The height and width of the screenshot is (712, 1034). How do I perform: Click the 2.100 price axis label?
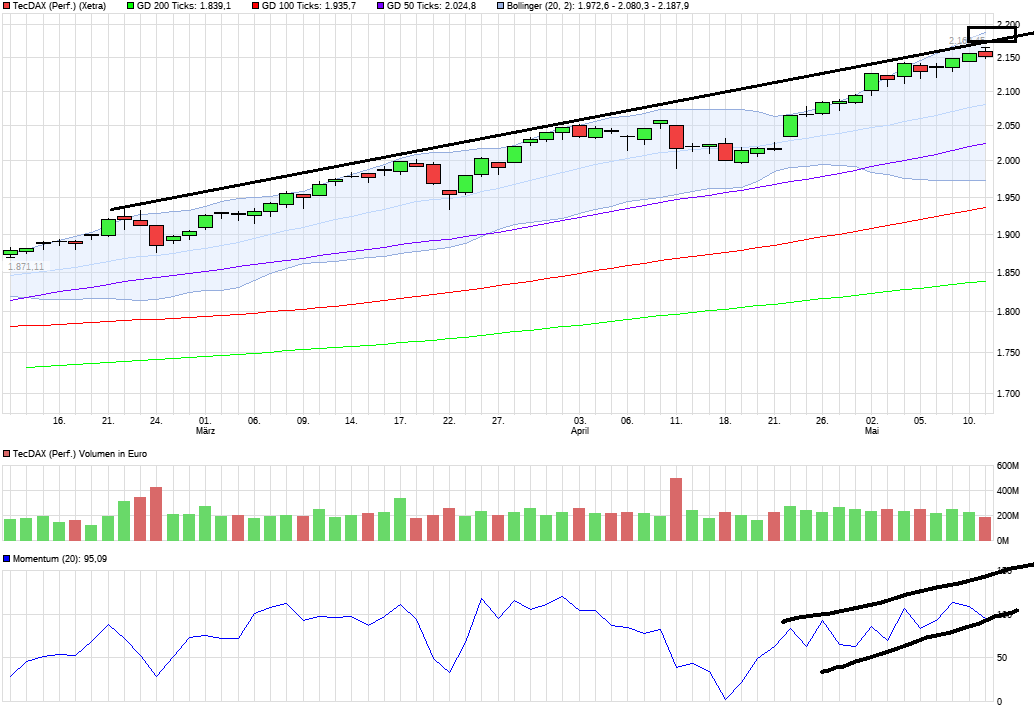click(1009, 92)
